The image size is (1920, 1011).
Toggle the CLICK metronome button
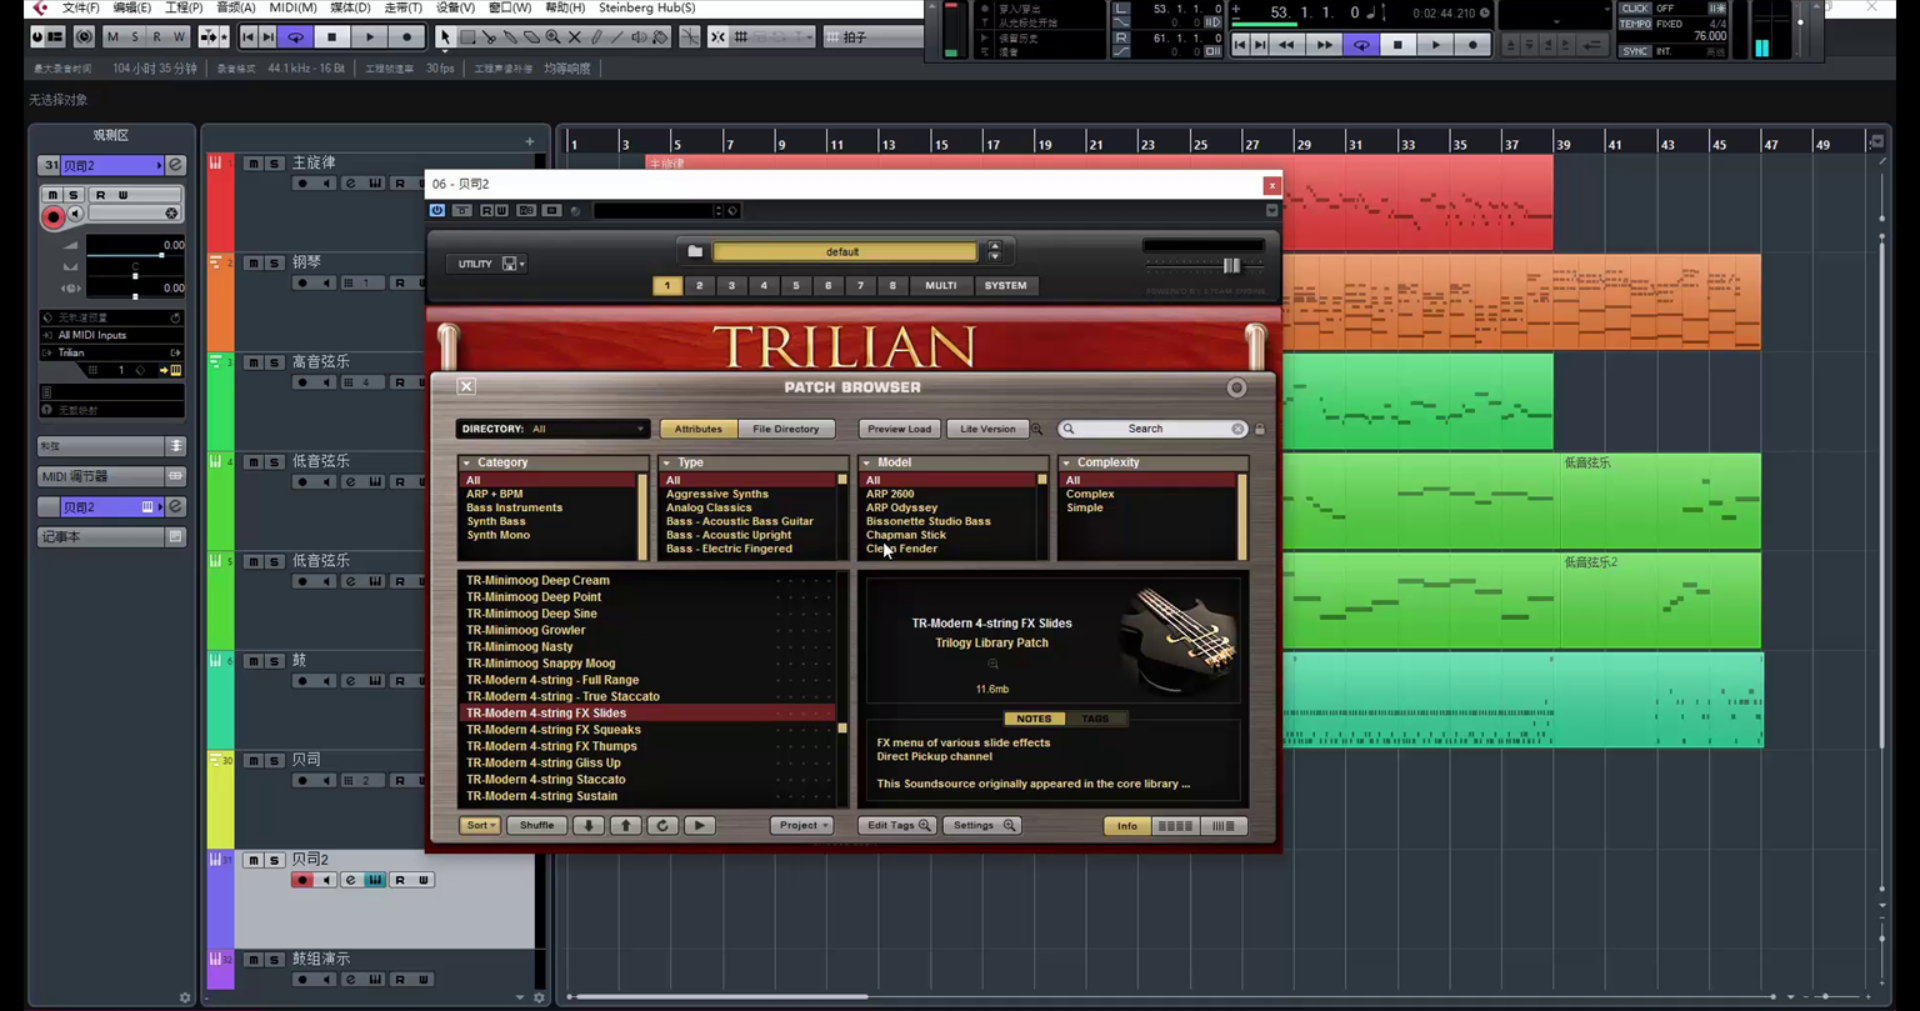(x=1635, y=8)
